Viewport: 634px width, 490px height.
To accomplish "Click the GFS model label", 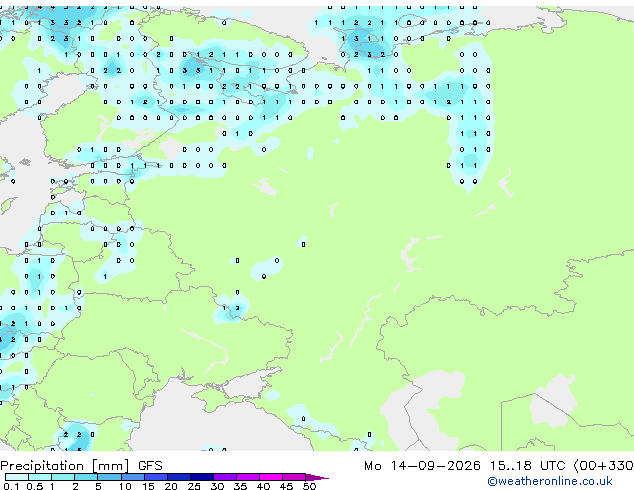I will tap(150, 466).
